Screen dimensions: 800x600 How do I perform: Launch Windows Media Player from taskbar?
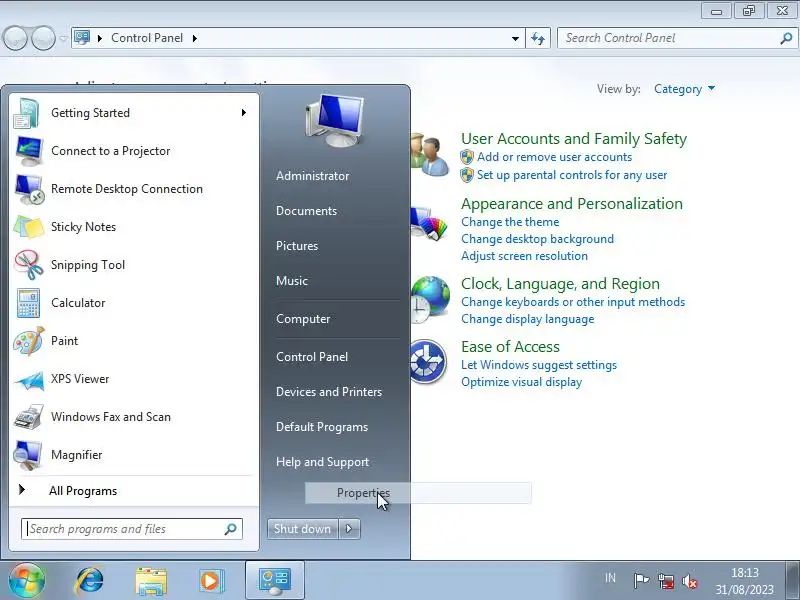[210, 581]
